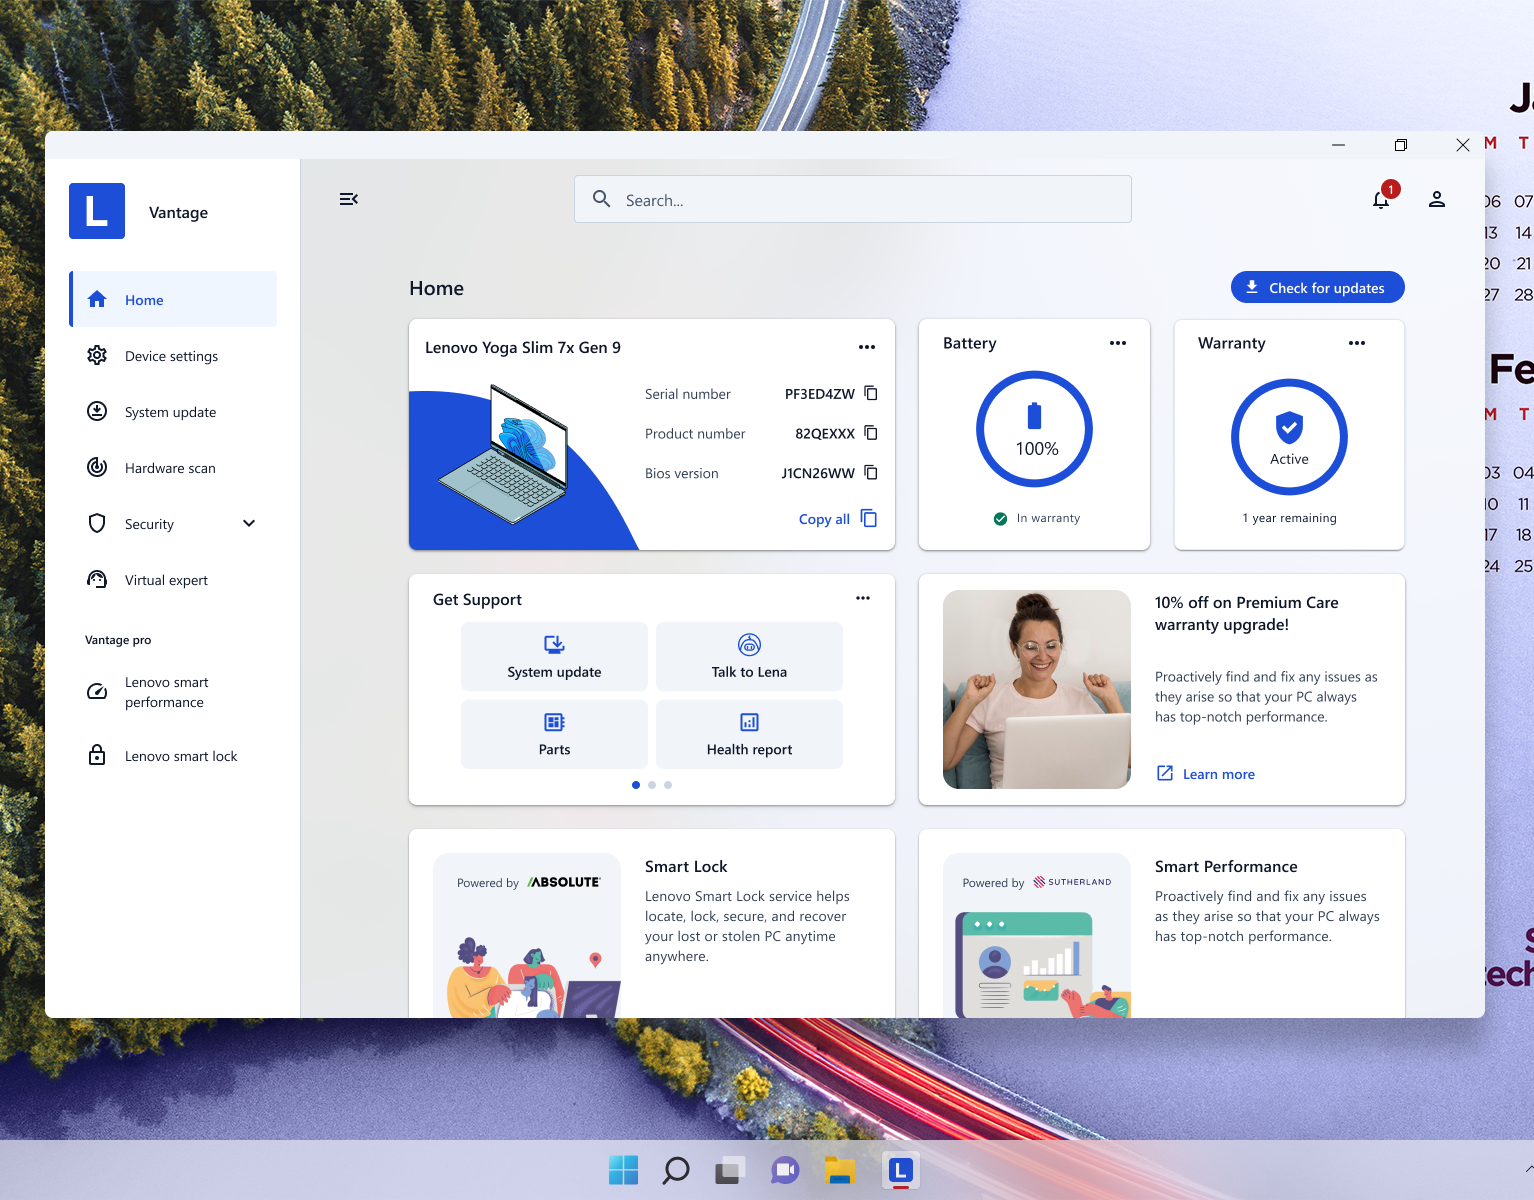This screenshot has width=1534, height=1200.
Task: Select the second Get Support carousel dot
Action: click(x=652, y=785)
